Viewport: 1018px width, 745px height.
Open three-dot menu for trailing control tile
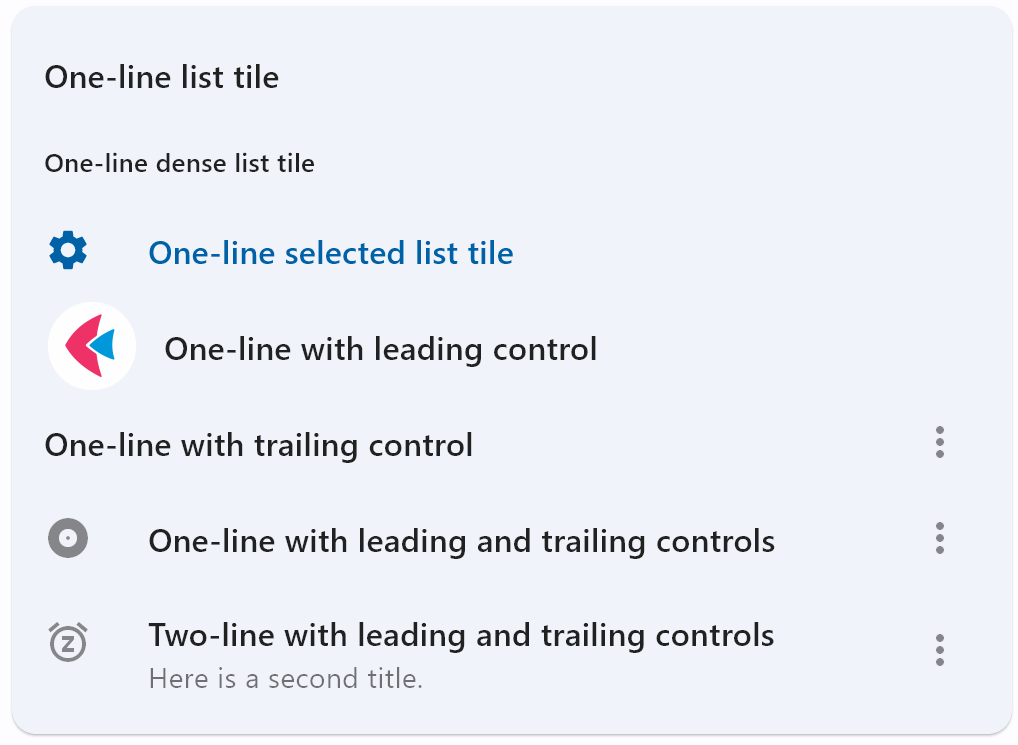coord(939,443)
